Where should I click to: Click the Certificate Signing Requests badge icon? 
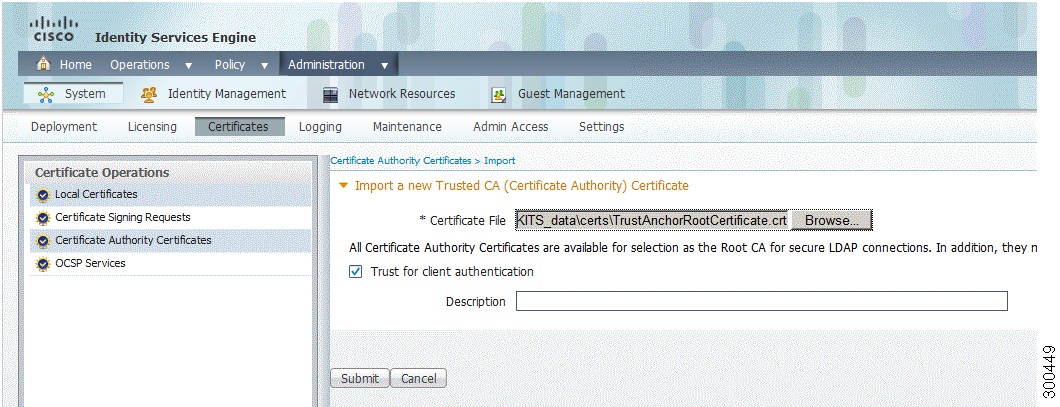click(x=44, y=218)
